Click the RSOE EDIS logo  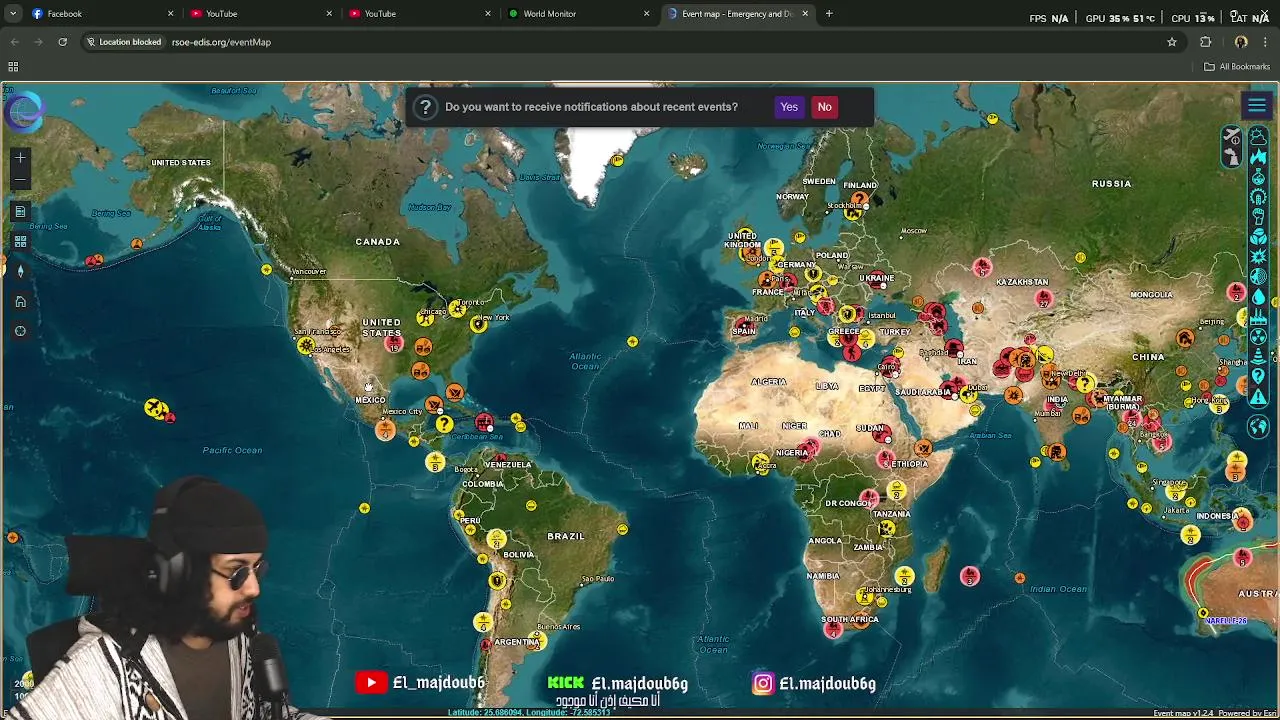coord(24,110)
